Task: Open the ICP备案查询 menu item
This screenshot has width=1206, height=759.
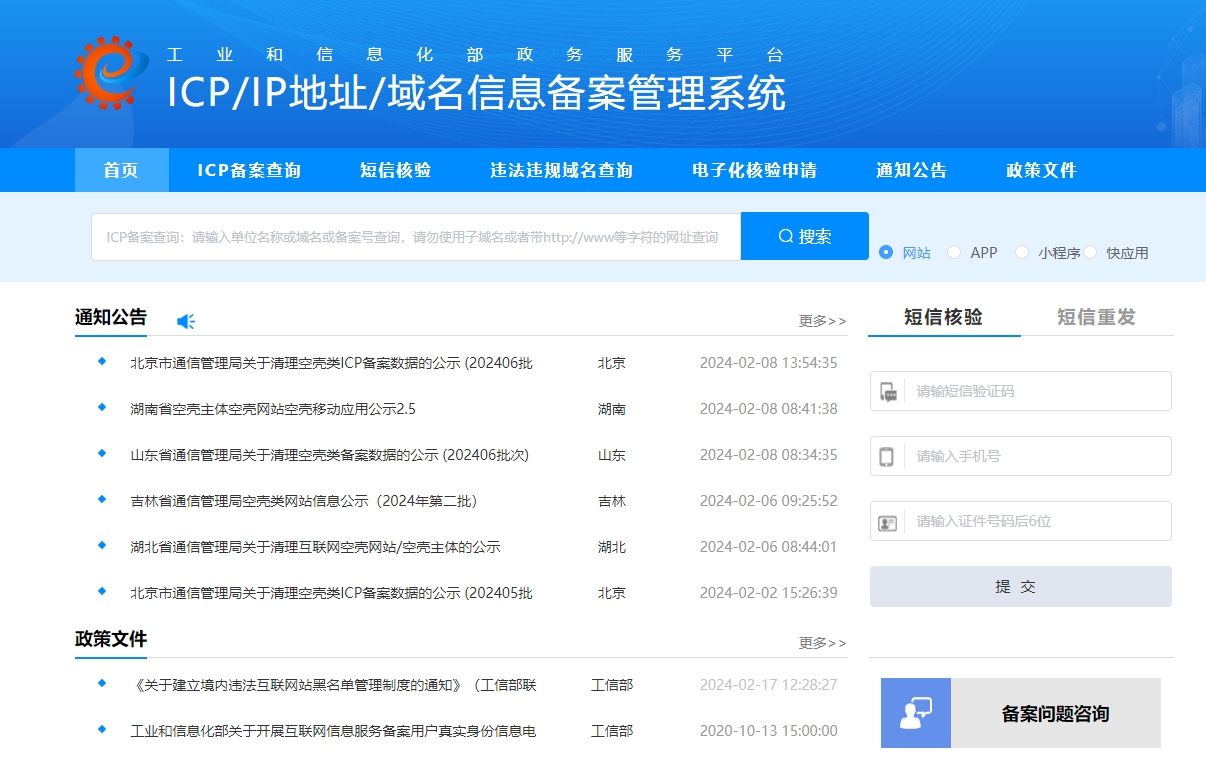Action: click(x=249, y=170)
